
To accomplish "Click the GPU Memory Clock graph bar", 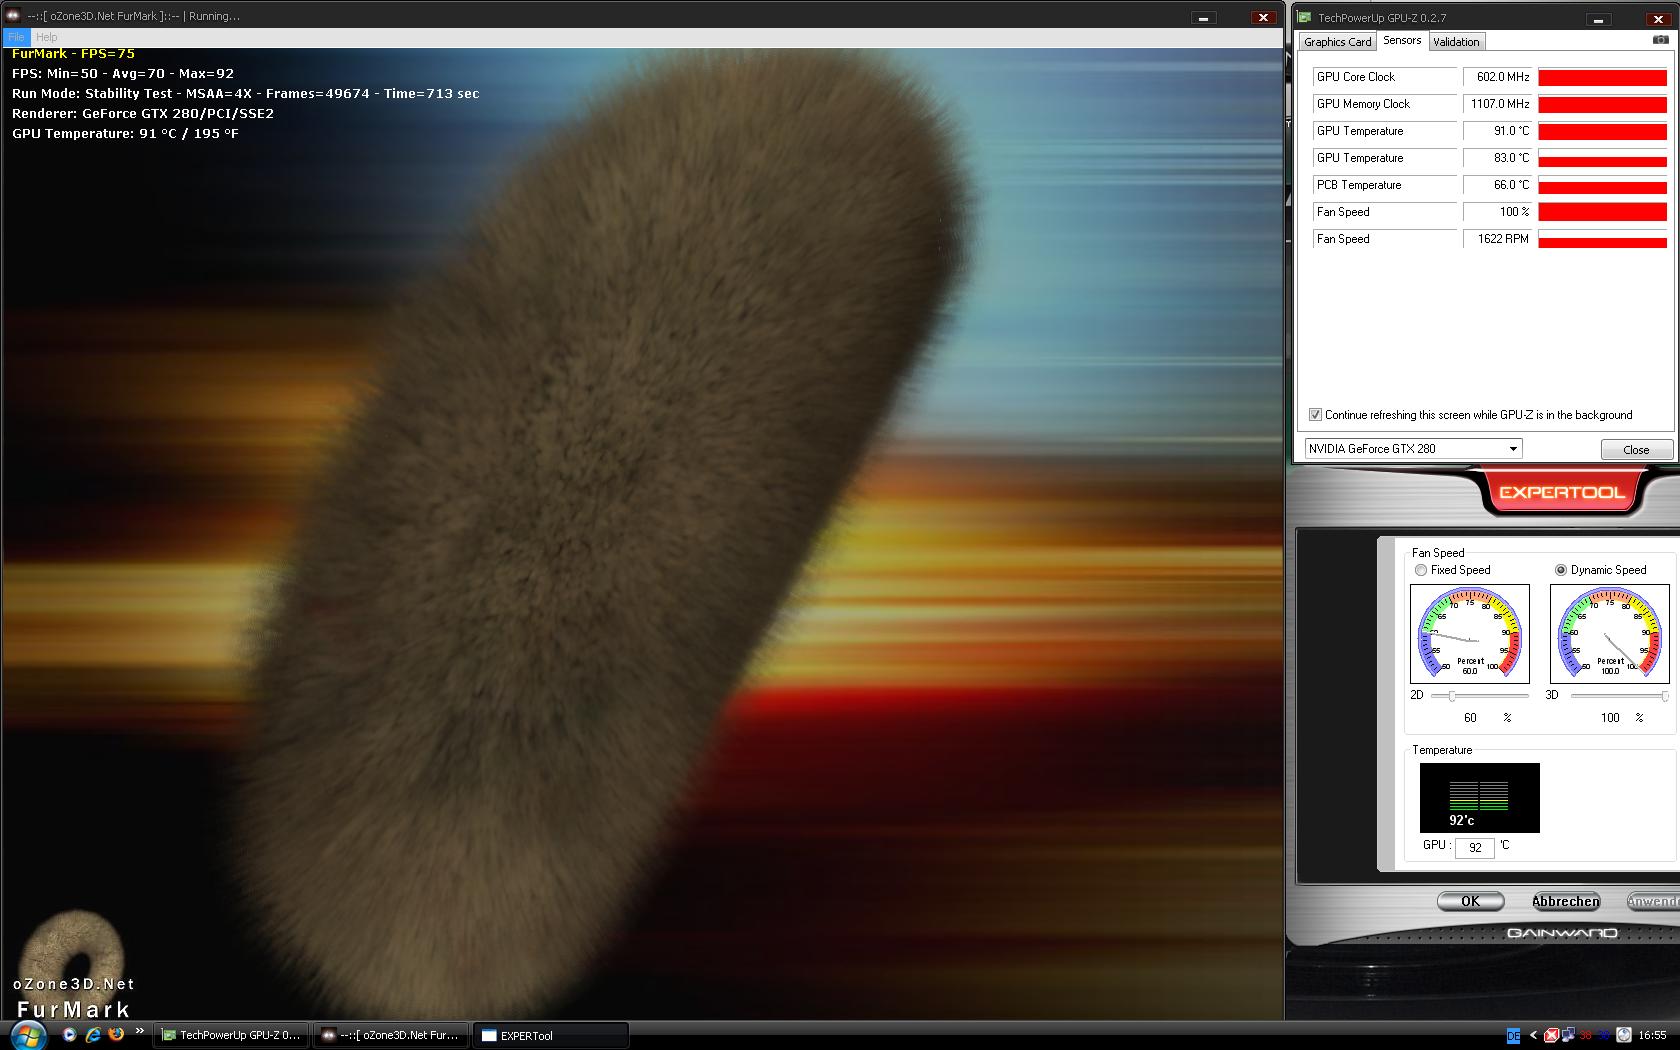I will [x=1602, y=104].
